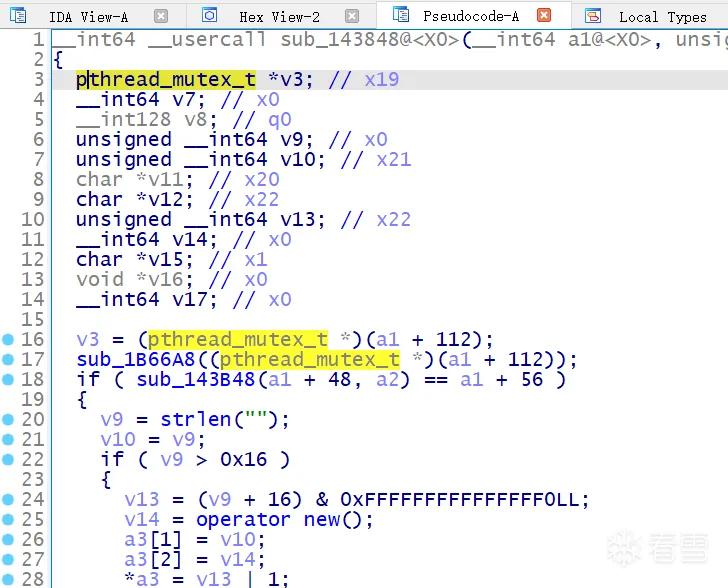Toggle breakpoint dot on line 20
This screenshot has height=588, width=728.
pos(8,419)
